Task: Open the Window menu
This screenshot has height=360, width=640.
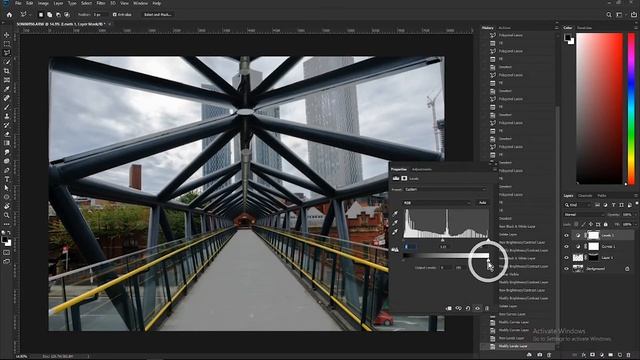Action: pos(140,3)
